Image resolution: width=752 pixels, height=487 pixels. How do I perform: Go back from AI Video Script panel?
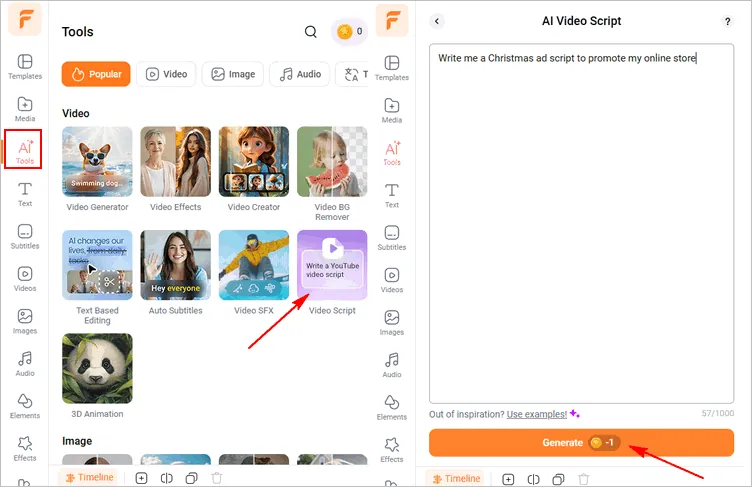[x=437, y=21]
